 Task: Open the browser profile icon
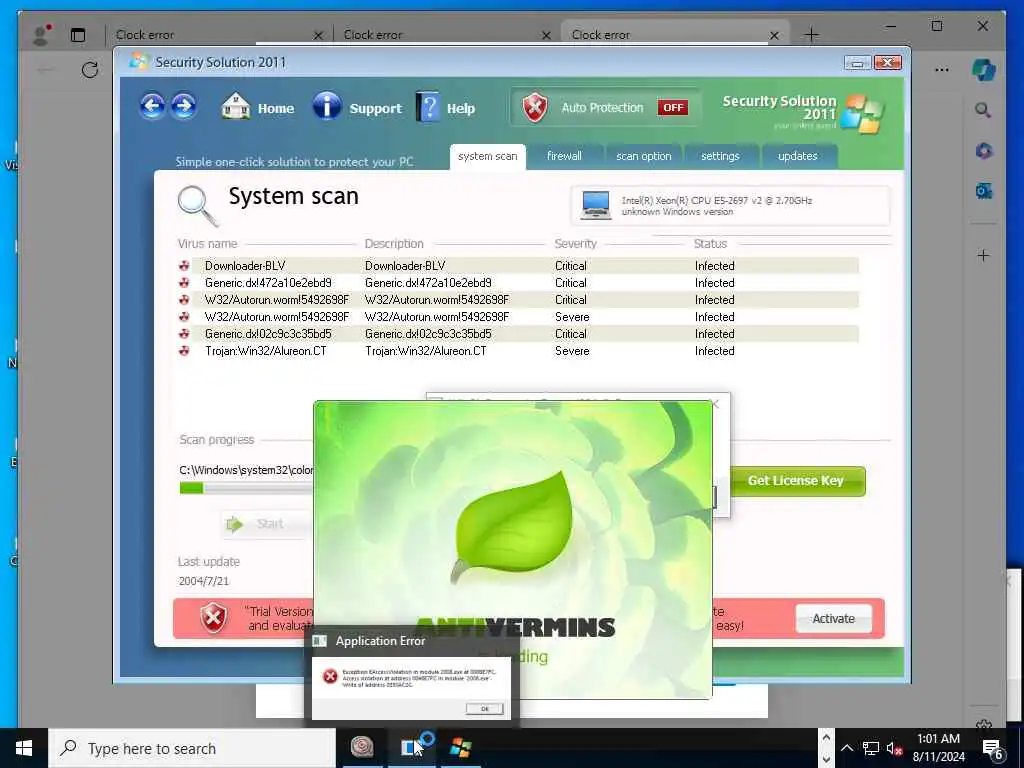[x=42, y=35]
